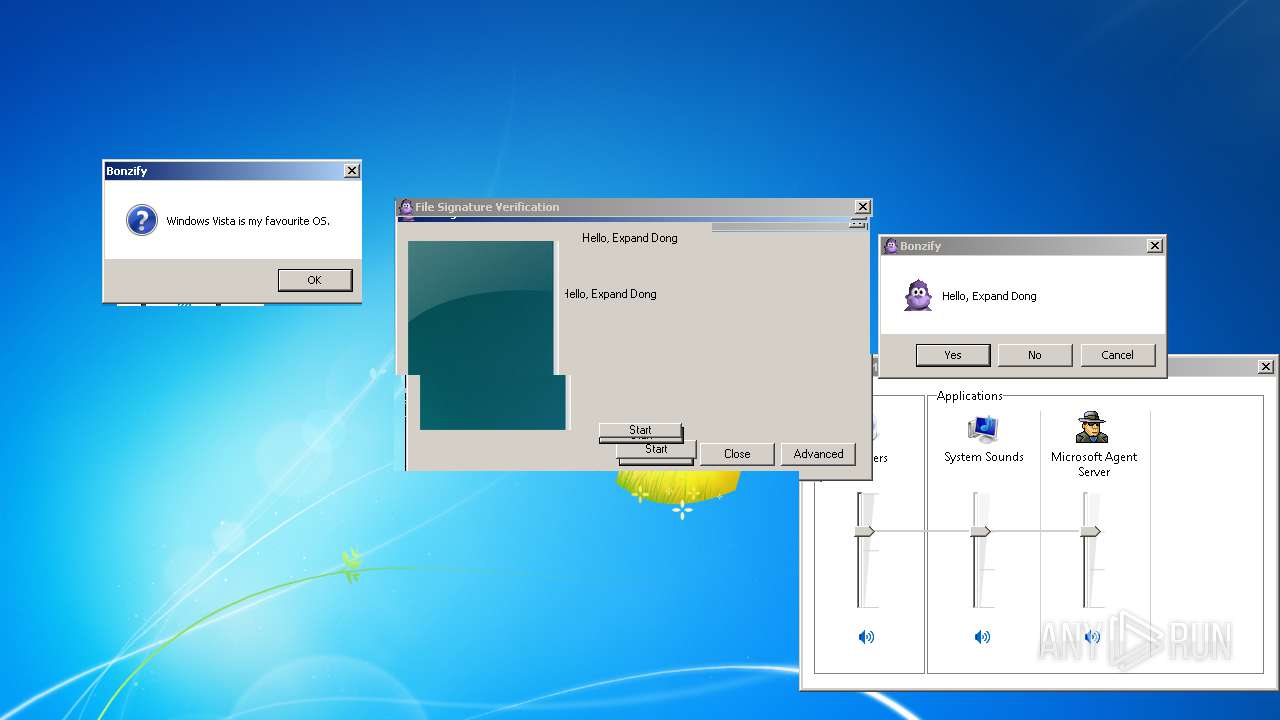Click the File Signature Verification title bar icon
This screenshot has height=720, width=1280.
coord(406,207)
